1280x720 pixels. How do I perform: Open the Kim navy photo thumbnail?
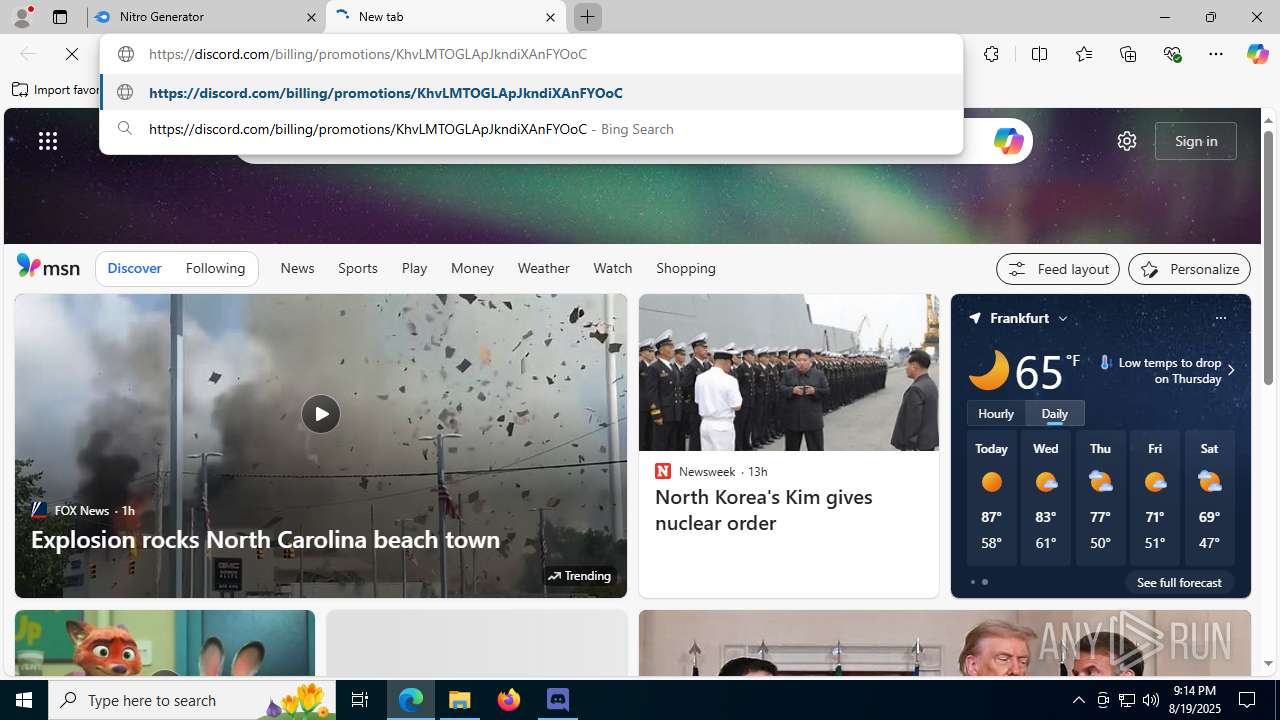789,372
